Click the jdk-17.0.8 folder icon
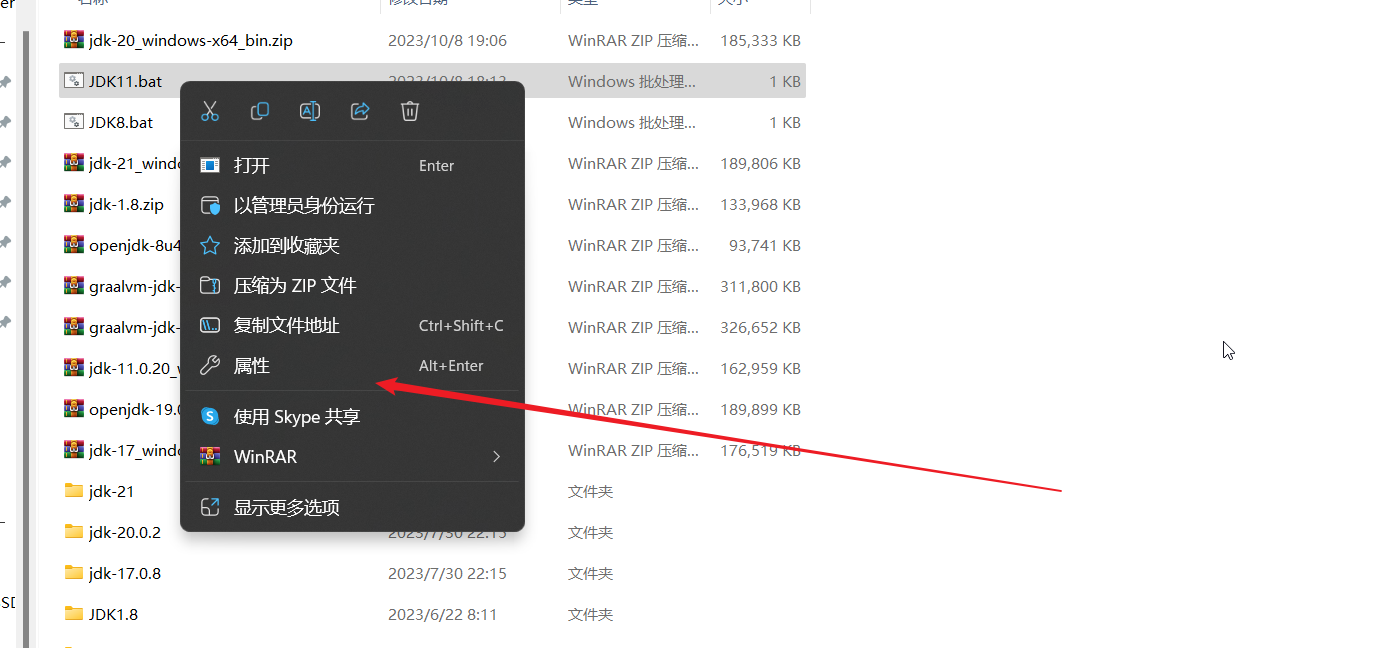Viewport: 1377px width, 648px height. (74, 572)
